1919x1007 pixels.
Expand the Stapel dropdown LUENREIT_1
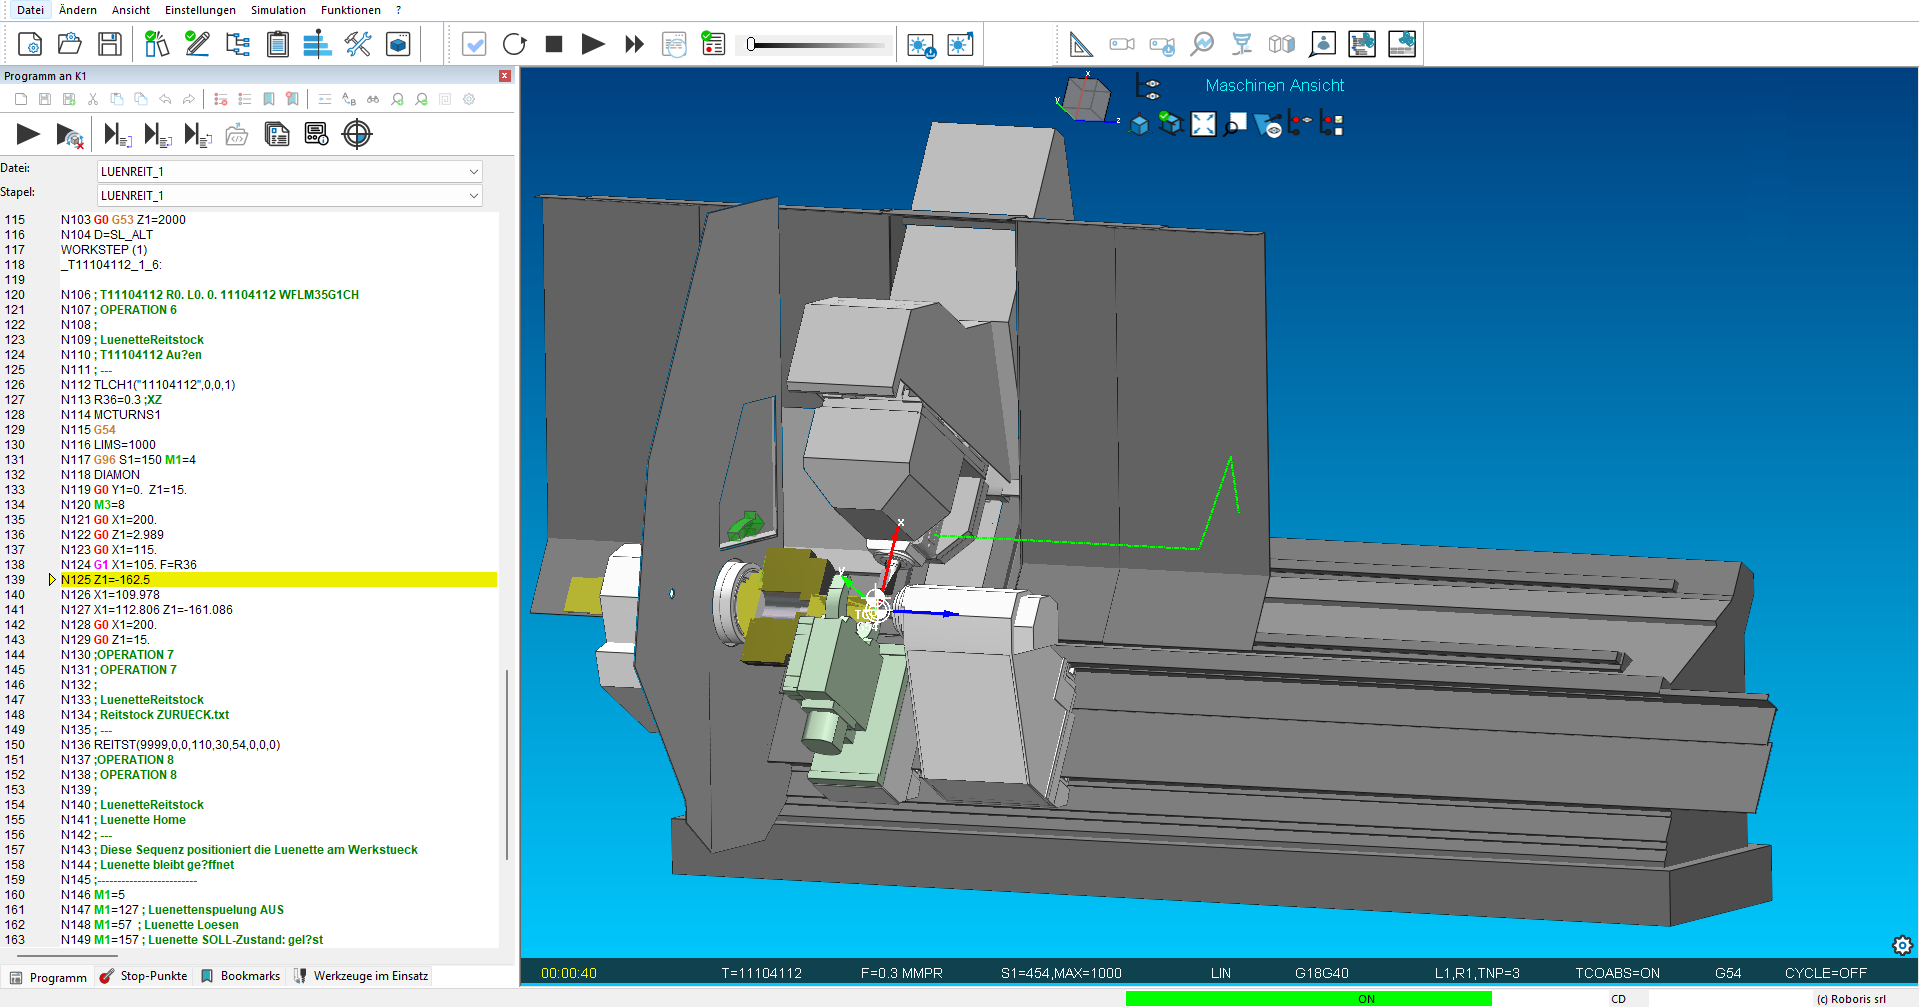pyautogui.click(x=473, y=196)
